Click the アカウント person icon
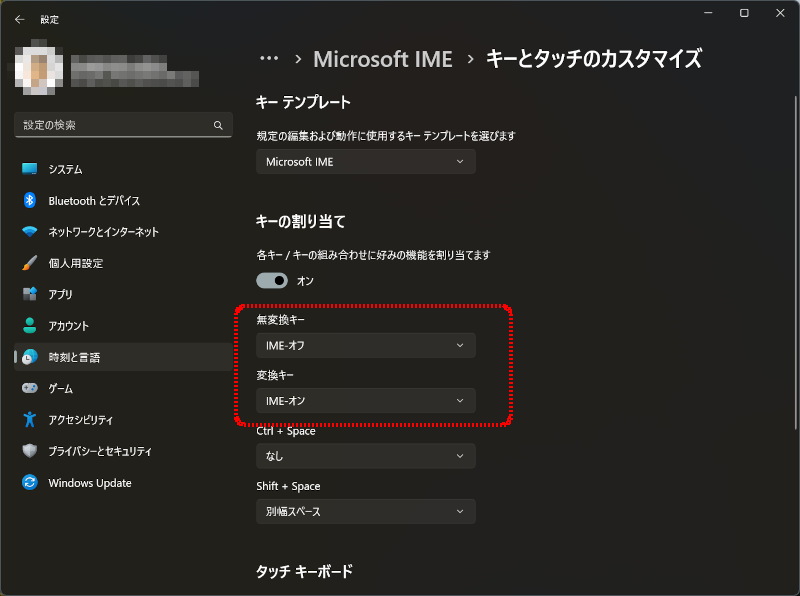Viewport: 800px width, 596px height. 30,326
